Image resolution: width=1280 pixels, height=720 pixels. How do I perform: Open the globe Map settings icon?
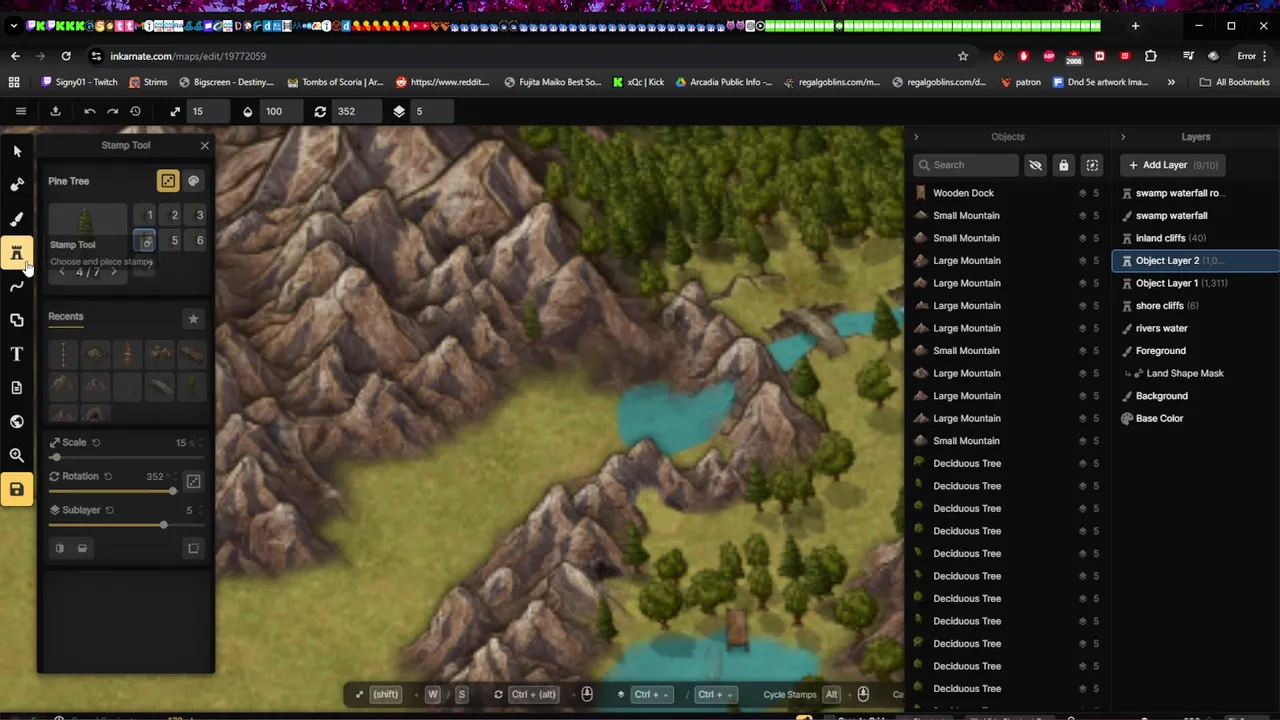click(17, 422)
